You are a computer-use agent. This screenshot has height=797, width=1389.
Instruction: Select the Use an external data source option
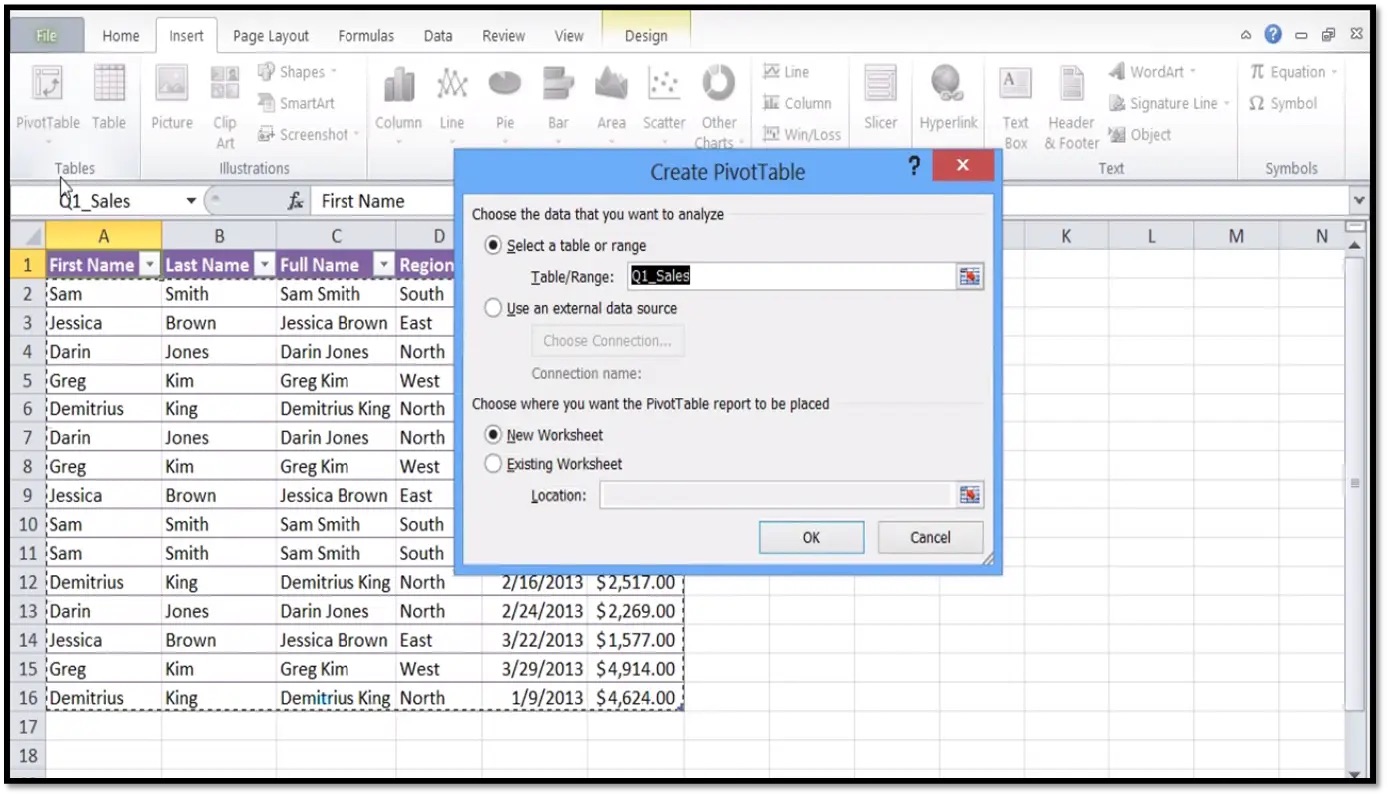(493, 308)
